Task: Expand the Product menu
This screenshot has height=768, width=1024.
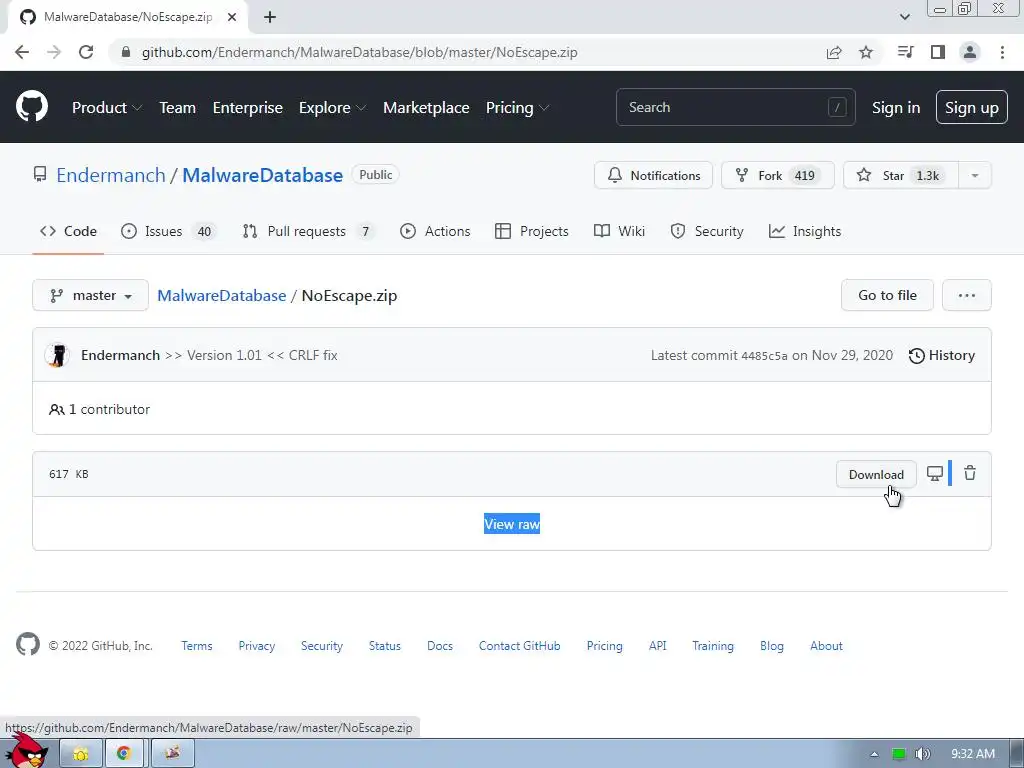Action: pyautogui.click(x=106, y=107)
